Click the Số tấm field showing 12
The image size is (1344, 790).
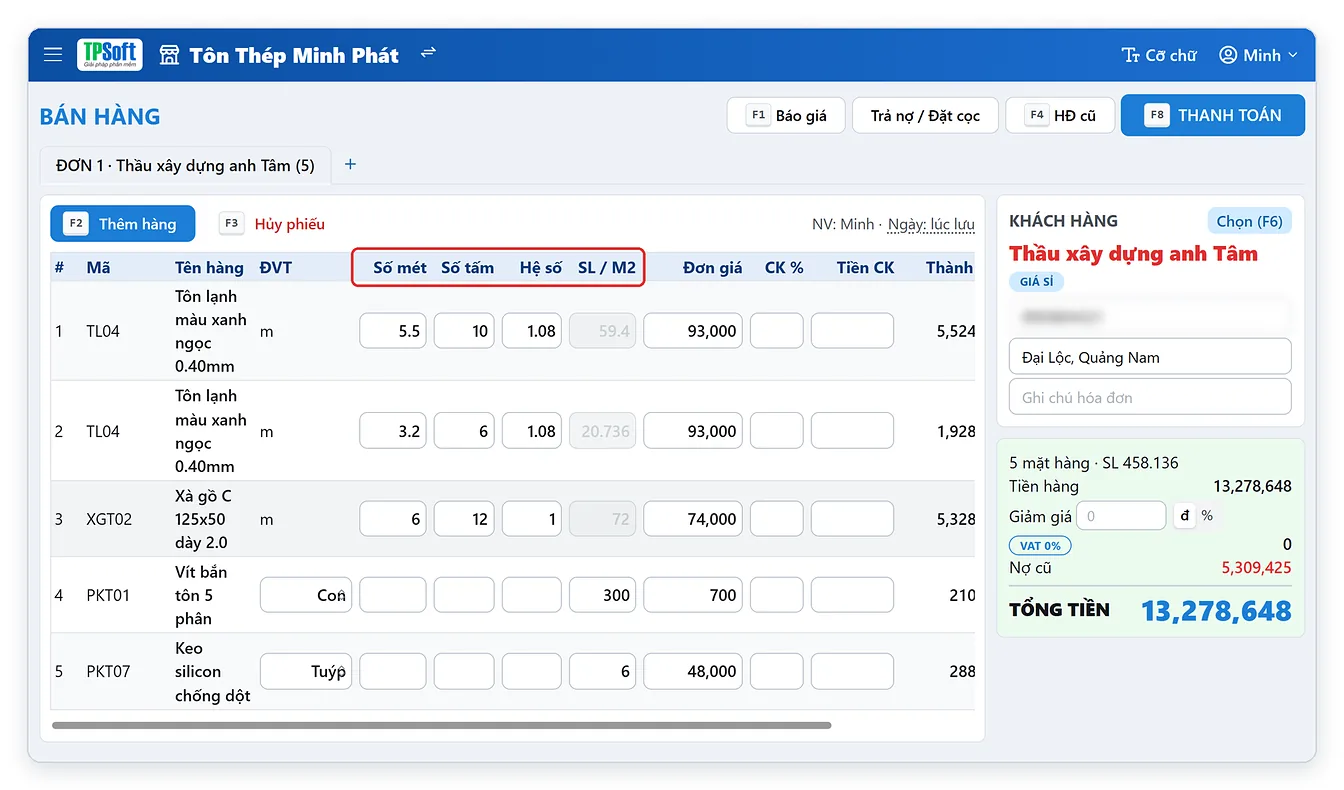(464, 519)
